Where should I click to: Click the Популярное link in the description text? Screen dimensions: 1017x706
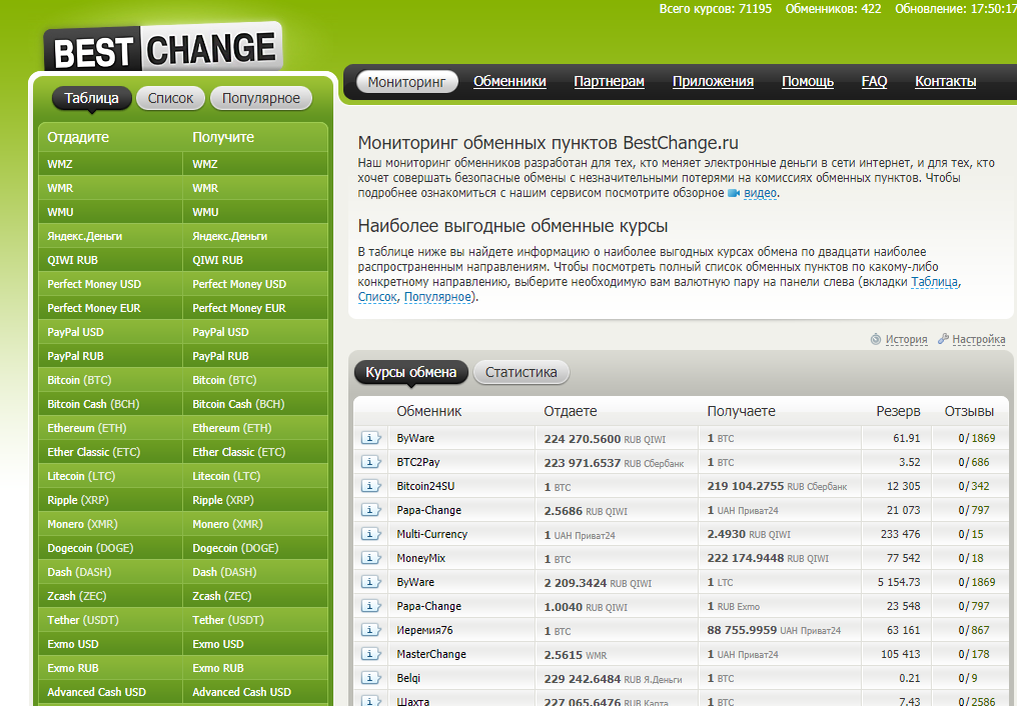[438, 297]
